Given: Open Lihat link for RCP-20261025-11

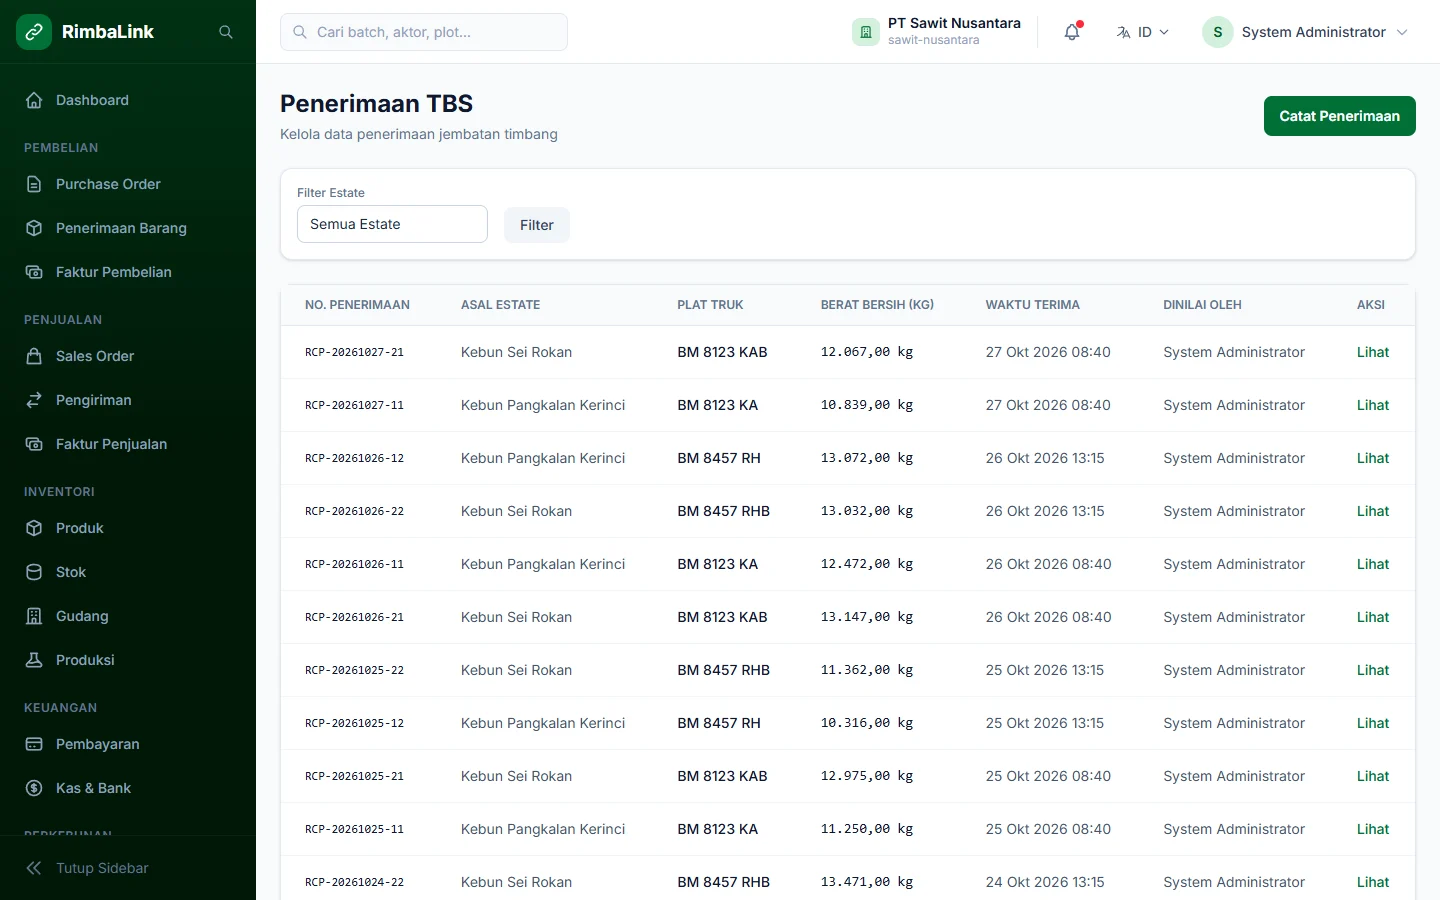Looking at the screenshot, I should 1373,829.
